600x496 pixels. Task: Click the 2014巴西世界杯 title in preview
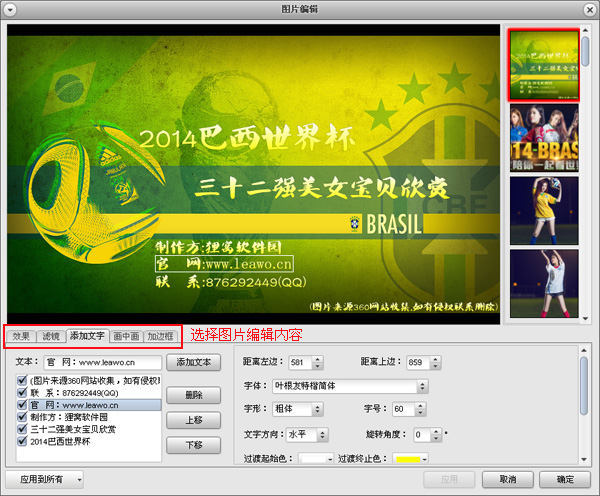(247, 137)
